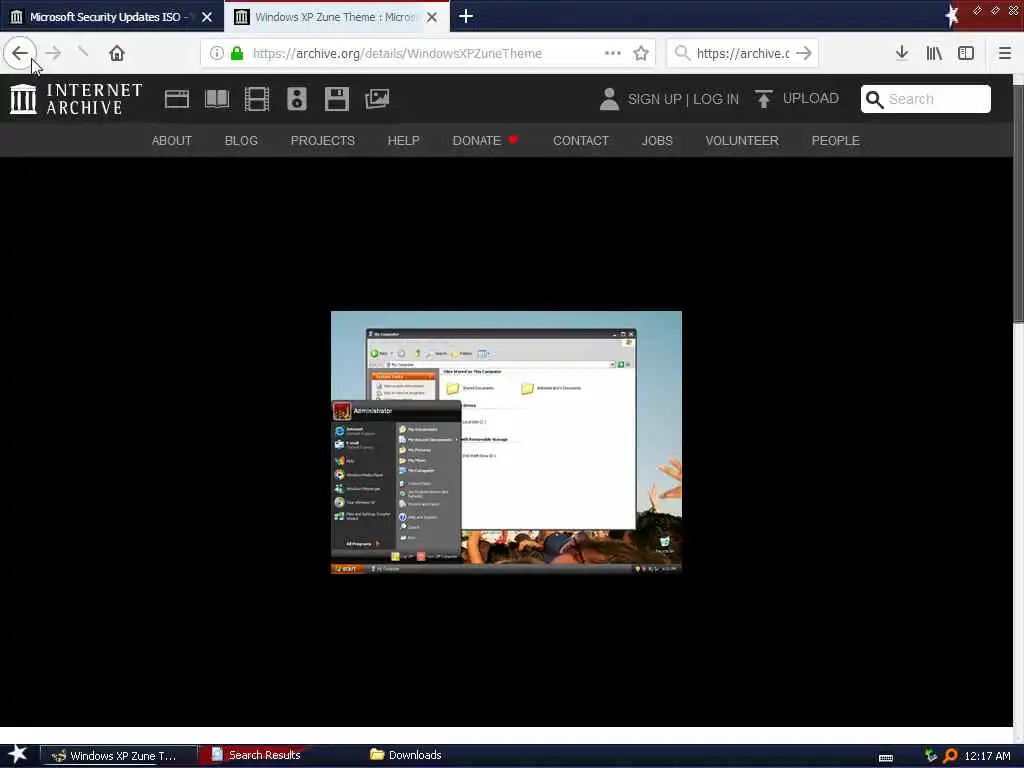Go to search arrow in browser search box
Viewport: 1024px width, 768px height.
click(x=804, y=53)
